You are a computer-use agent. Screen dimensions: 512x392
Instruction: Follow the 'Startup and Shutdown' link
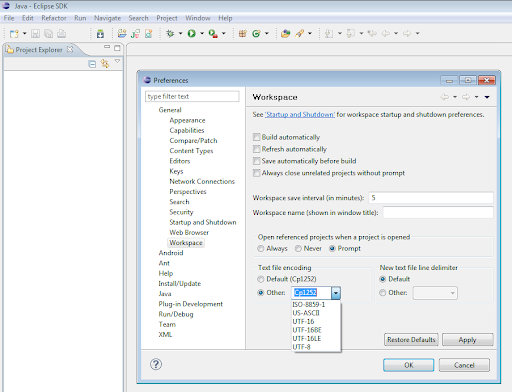pos(300,115)
